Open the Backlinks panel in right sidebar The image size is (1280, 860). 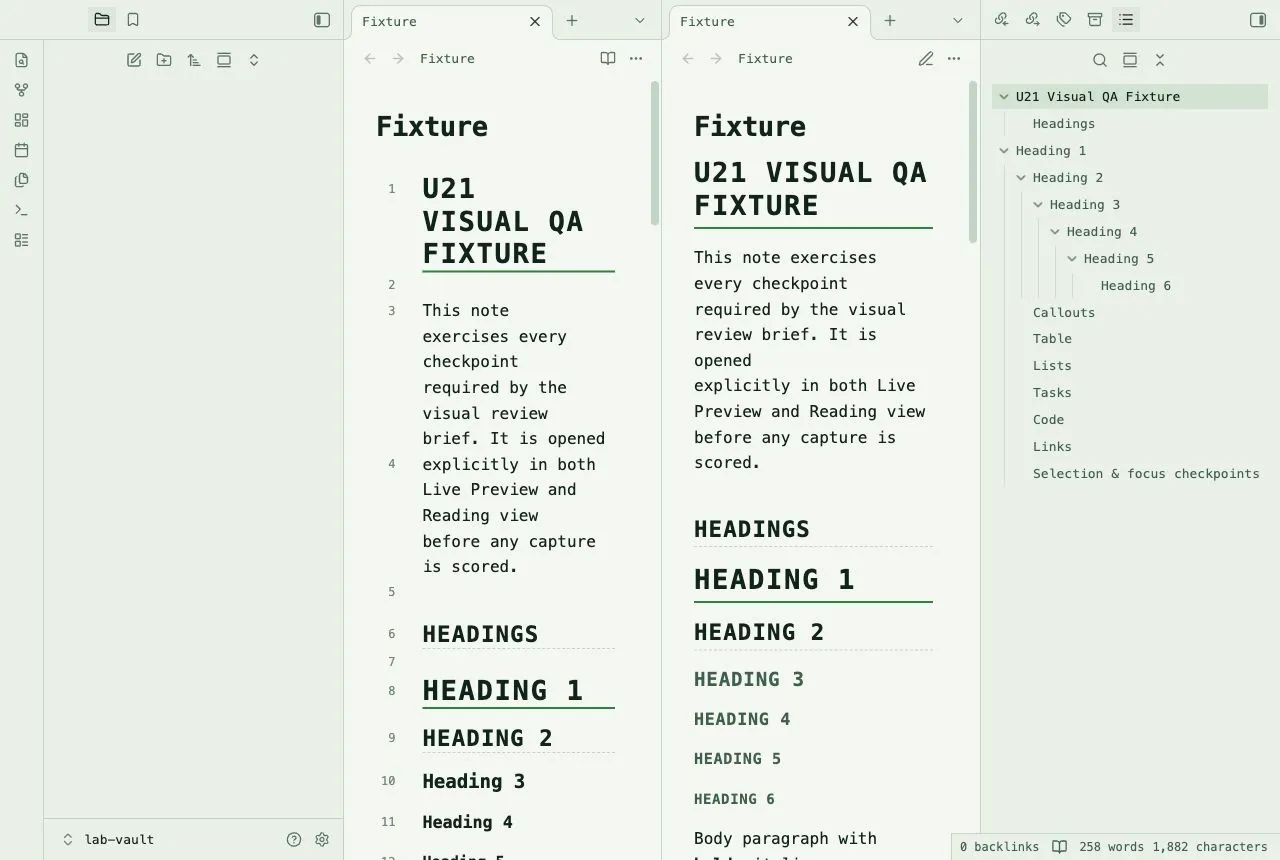coord(1002,20)
